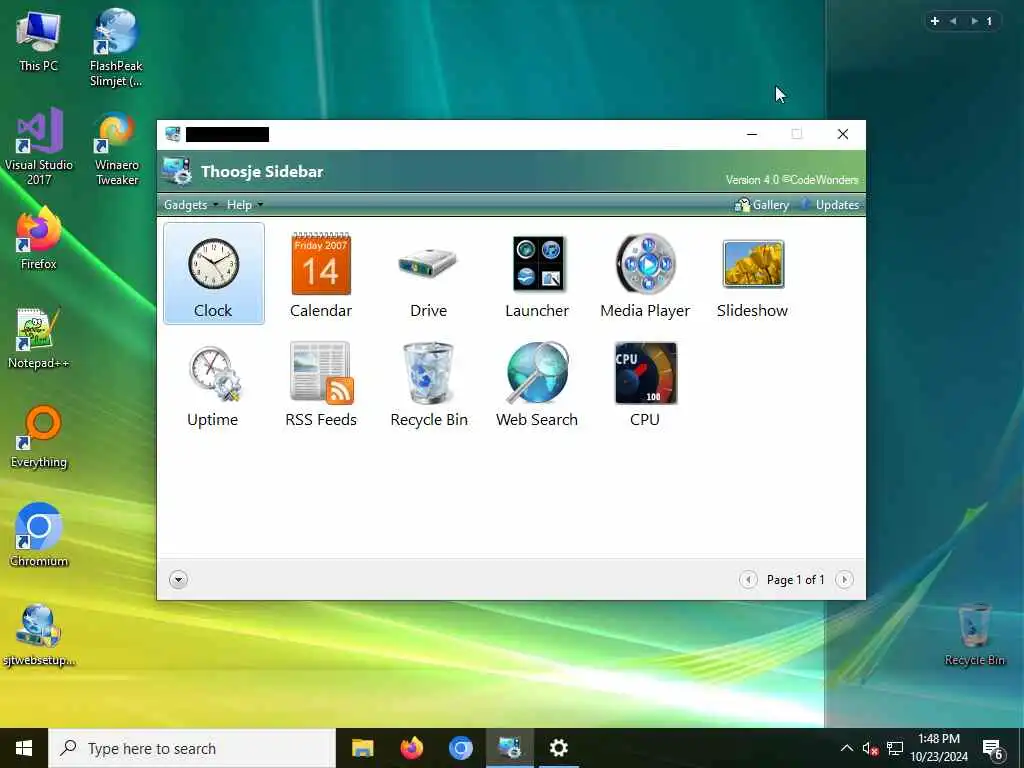Select the Drive gadget icon
The width and height of the screenshot is (1024, 768).
428,264
